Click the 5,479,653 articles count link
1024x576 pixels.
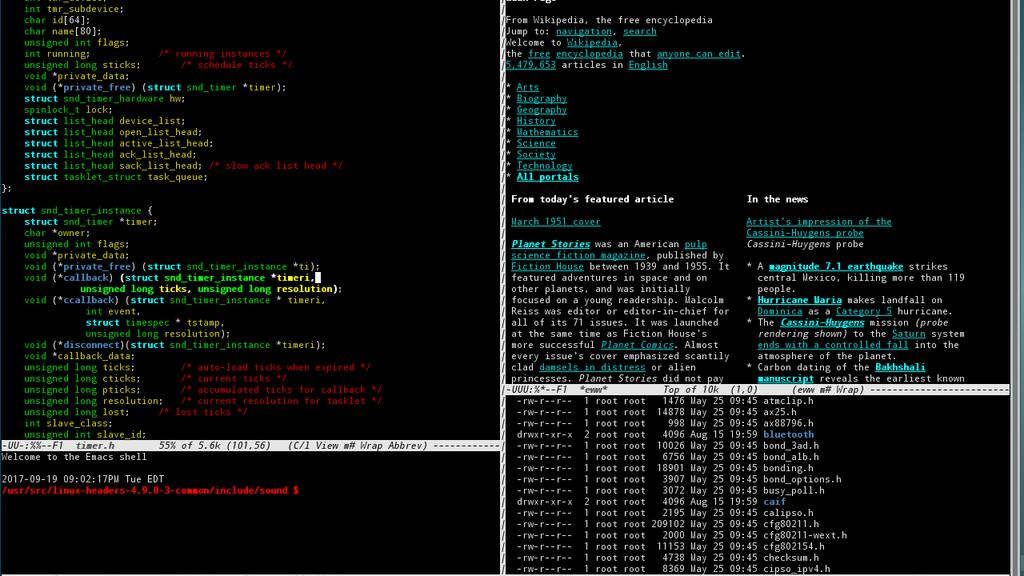[x=530, y=65]
